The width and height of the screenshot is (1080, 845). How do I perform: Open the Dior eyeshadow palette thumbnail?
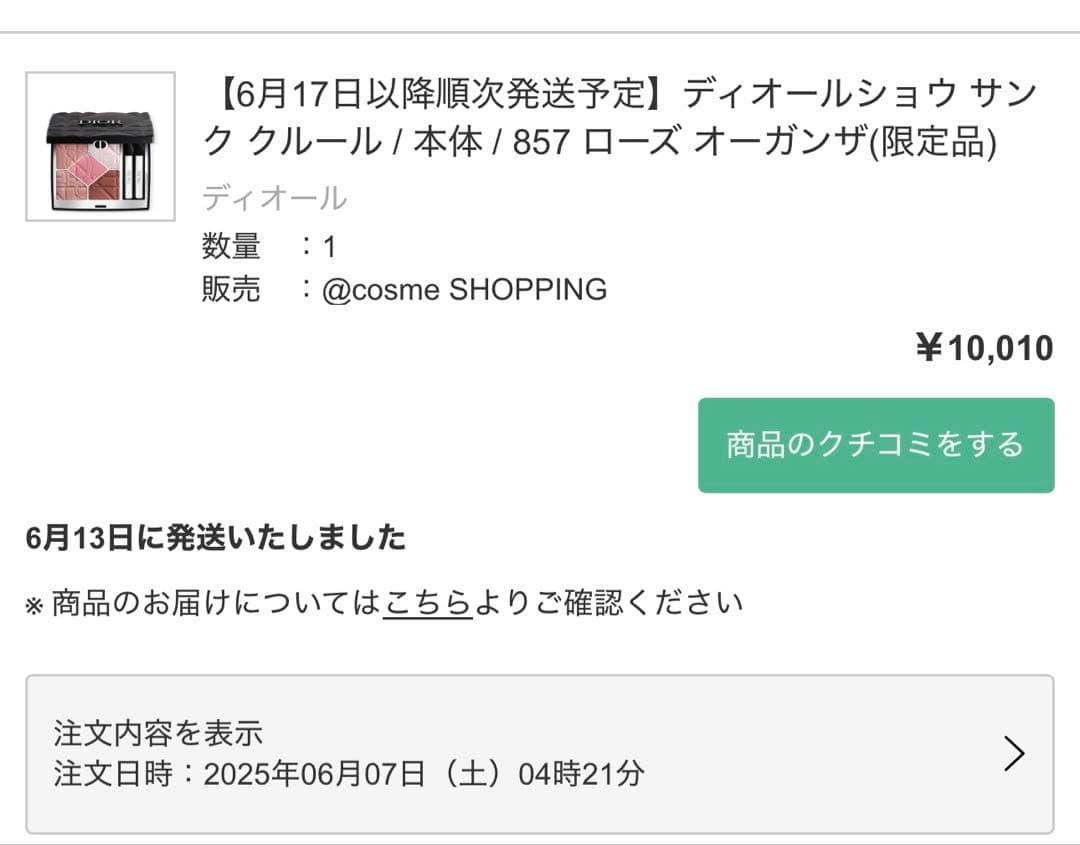[100, 146]
